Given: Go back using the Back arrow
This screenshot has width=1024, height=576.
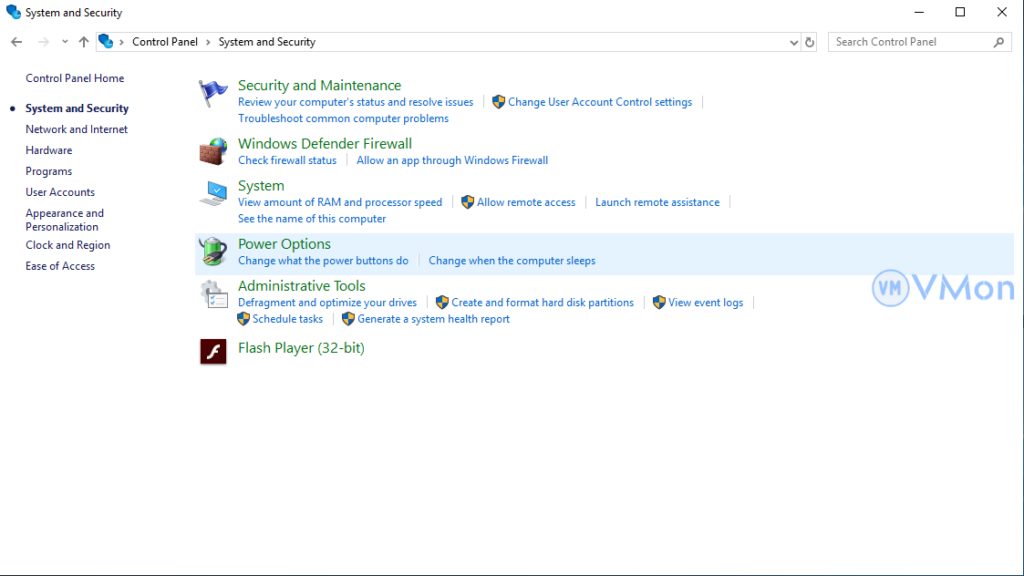Looking at the screenshot, I should point(16,42).
